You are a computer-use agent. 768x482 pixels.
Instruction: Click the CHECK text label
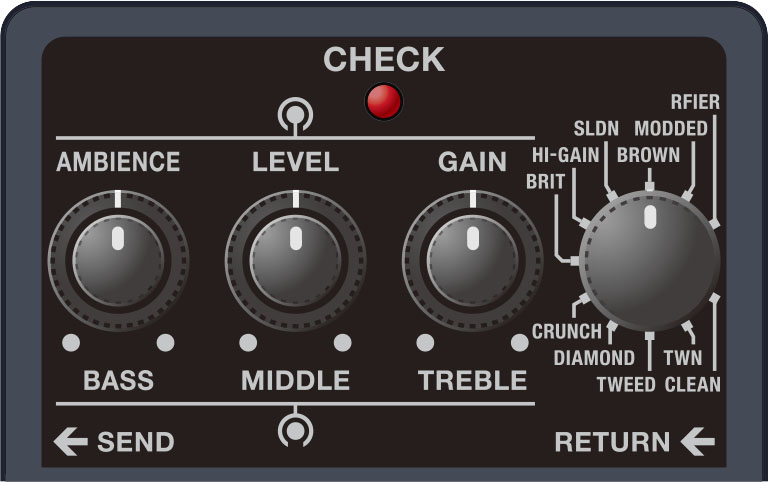(384, 59)
